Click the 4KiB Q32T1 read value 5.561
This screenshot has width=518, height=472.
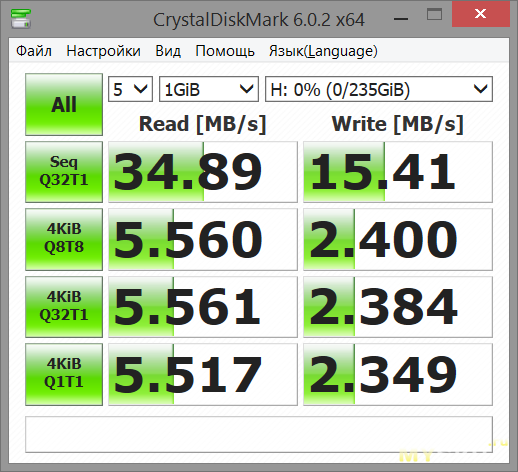point(203,307)
